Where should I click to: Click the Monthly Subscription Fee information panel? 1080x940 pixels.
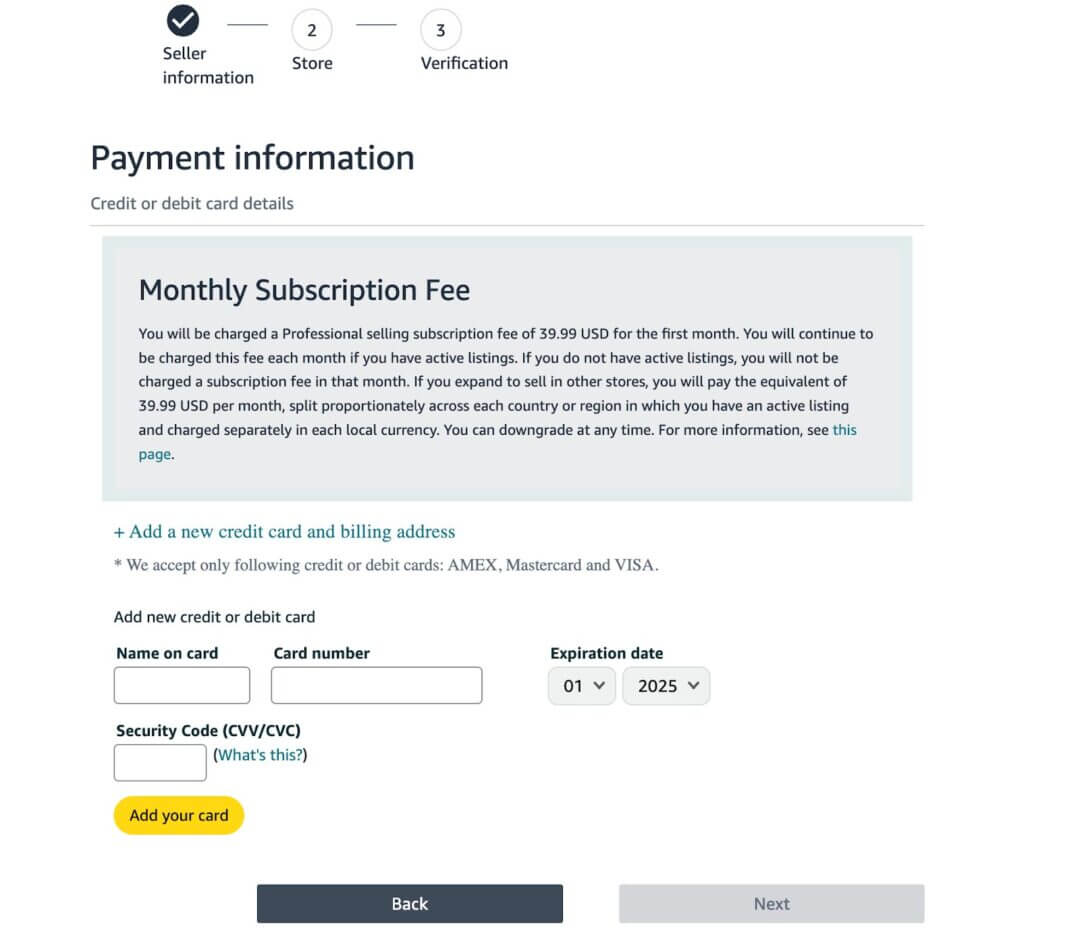(506, 367)
